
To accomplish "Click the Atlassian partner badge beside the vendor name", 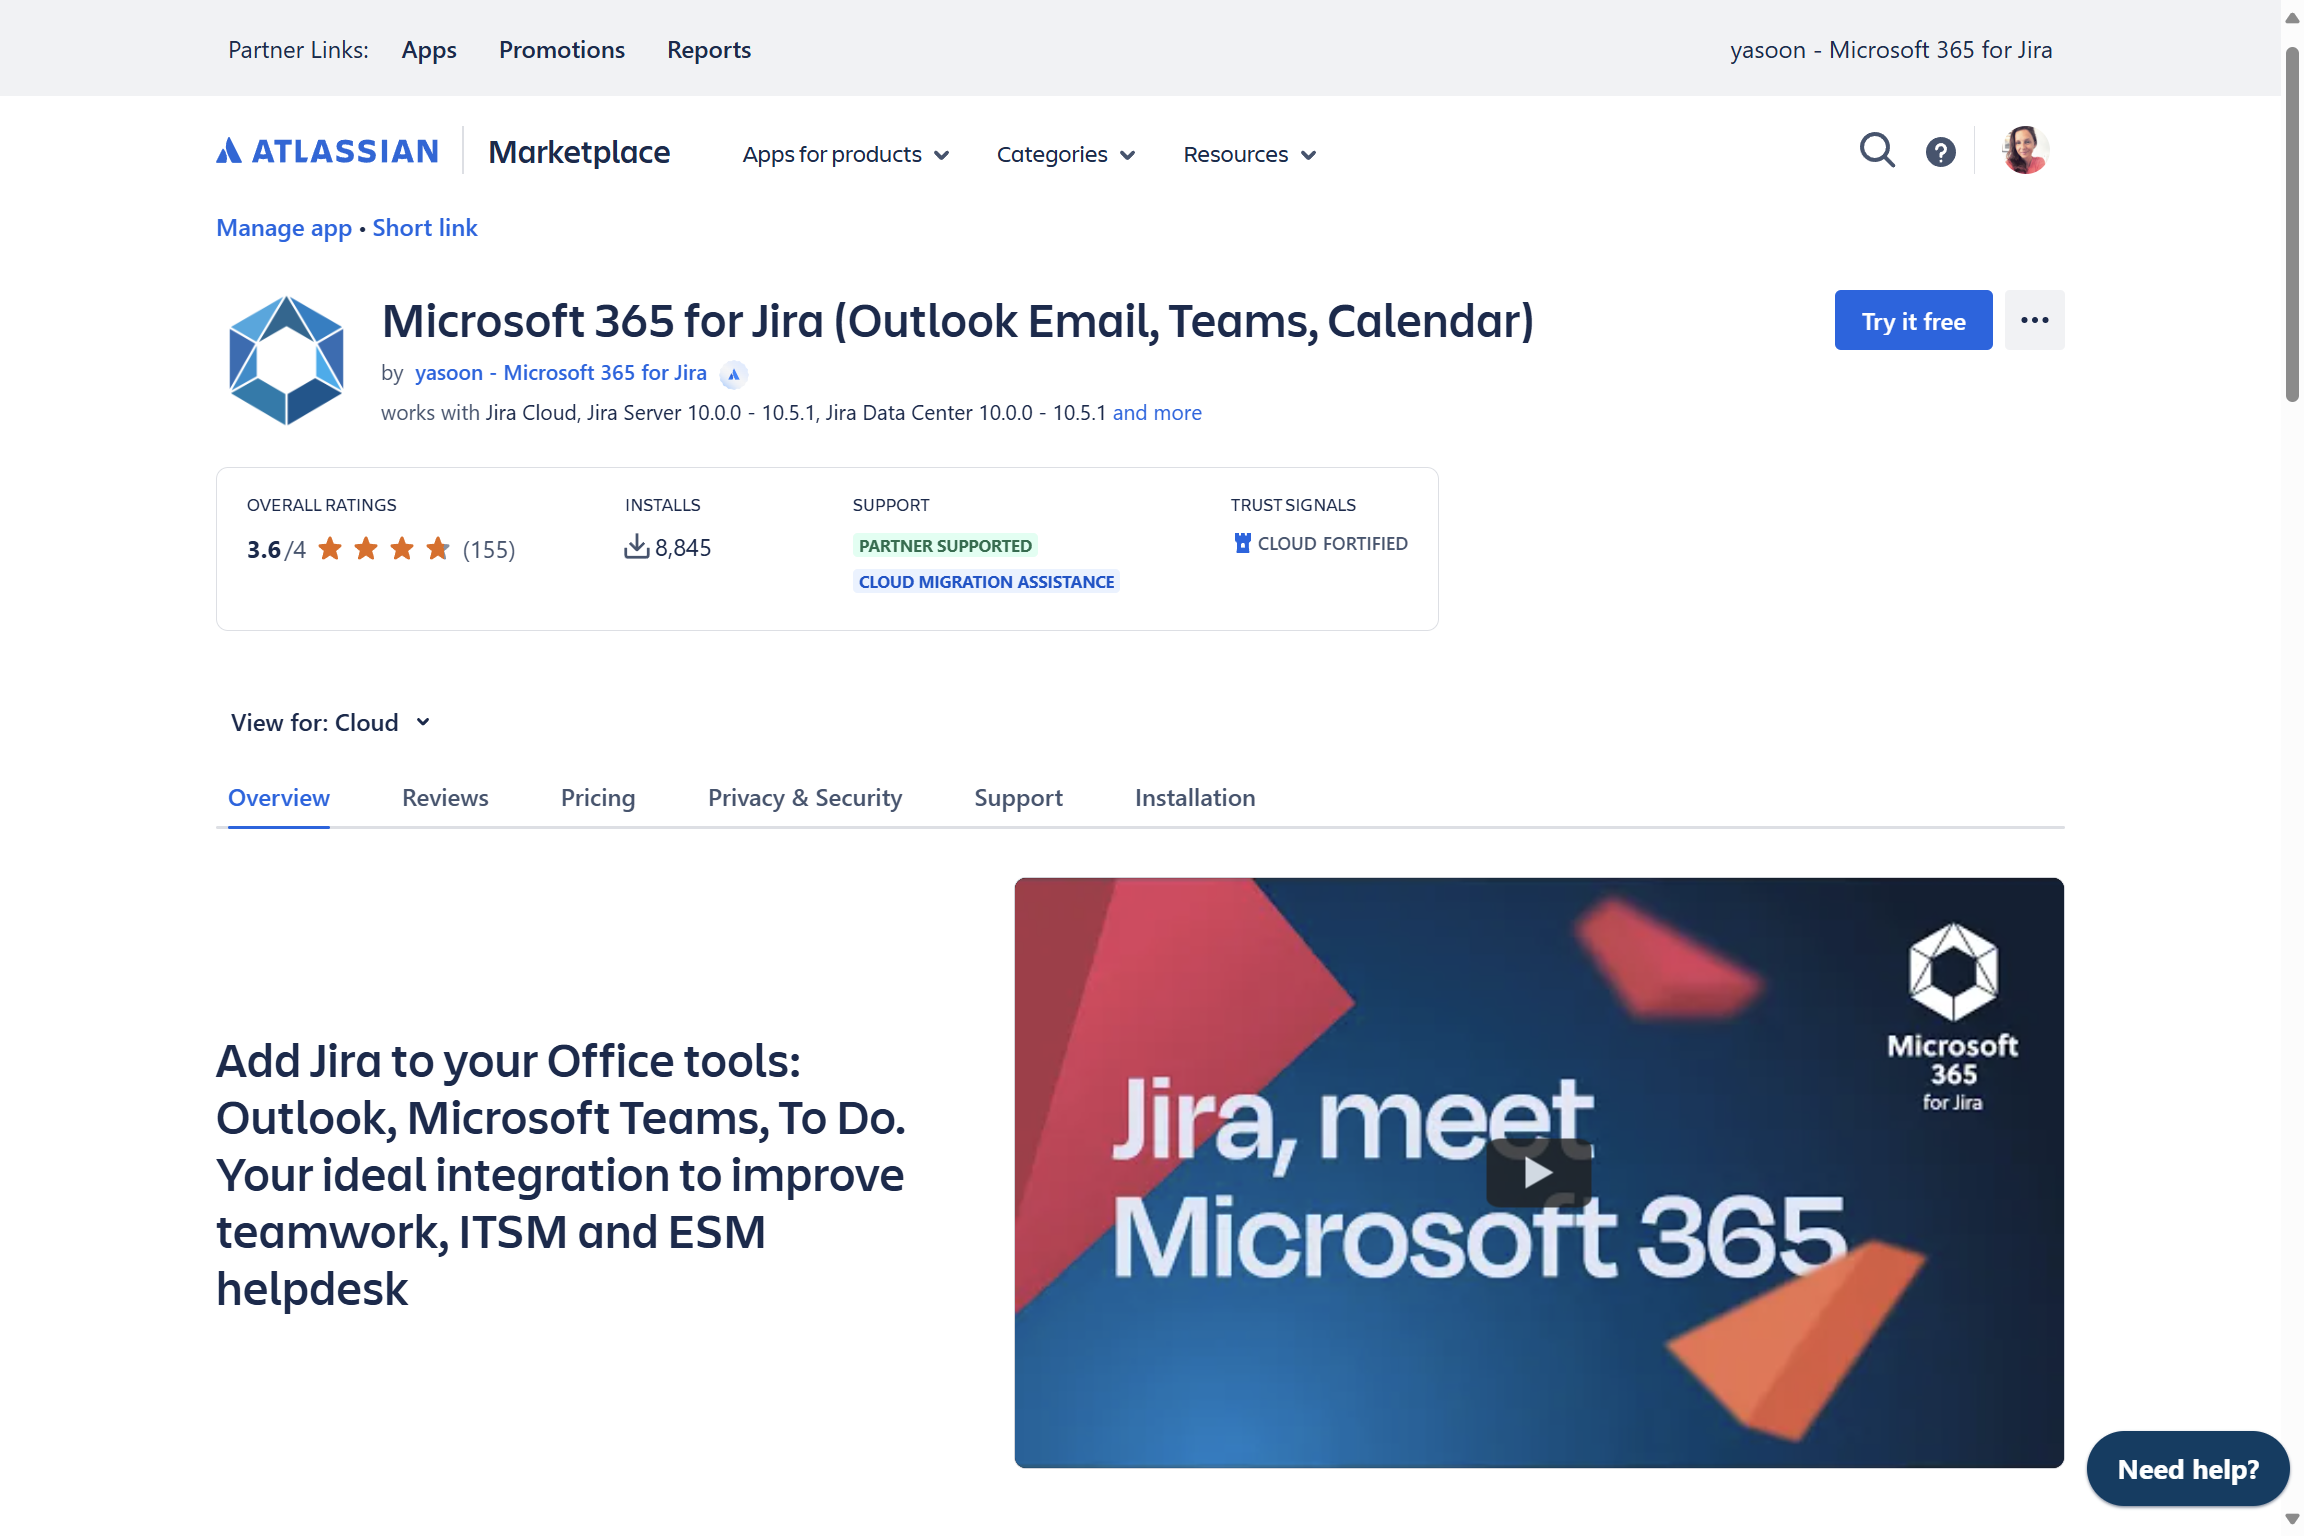I will [x=734, y=374].
